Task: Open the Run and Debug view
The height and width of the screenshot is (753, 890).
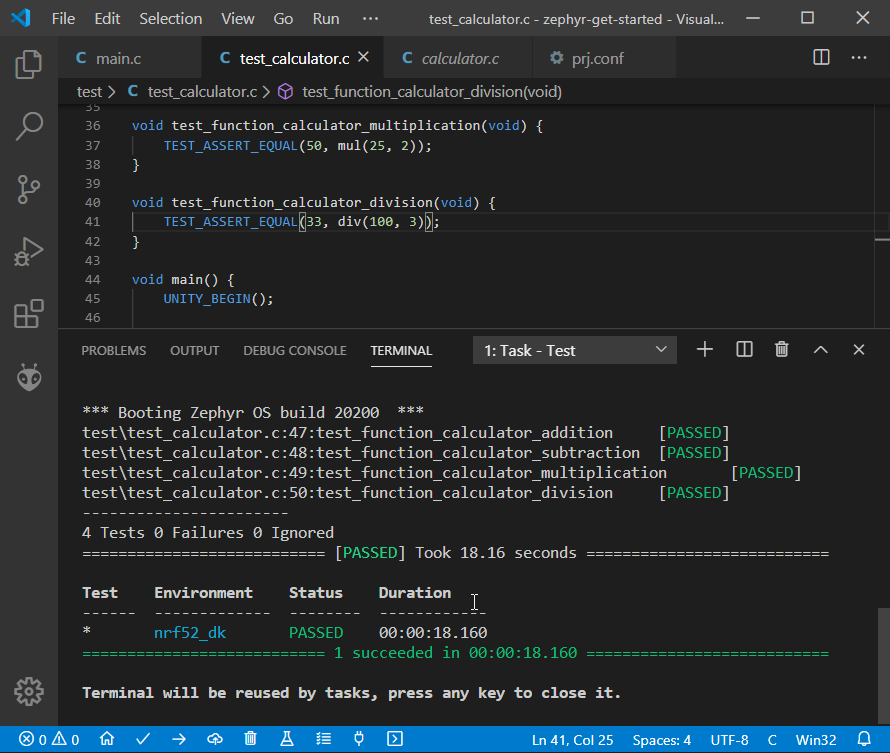Action: click(28, 251)
